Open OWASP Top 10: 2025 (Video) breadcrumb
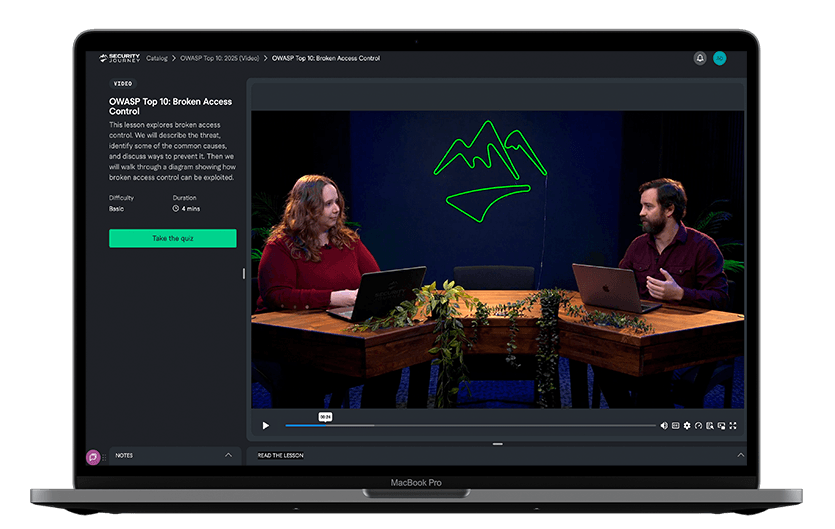 click(x=219, y=59)
